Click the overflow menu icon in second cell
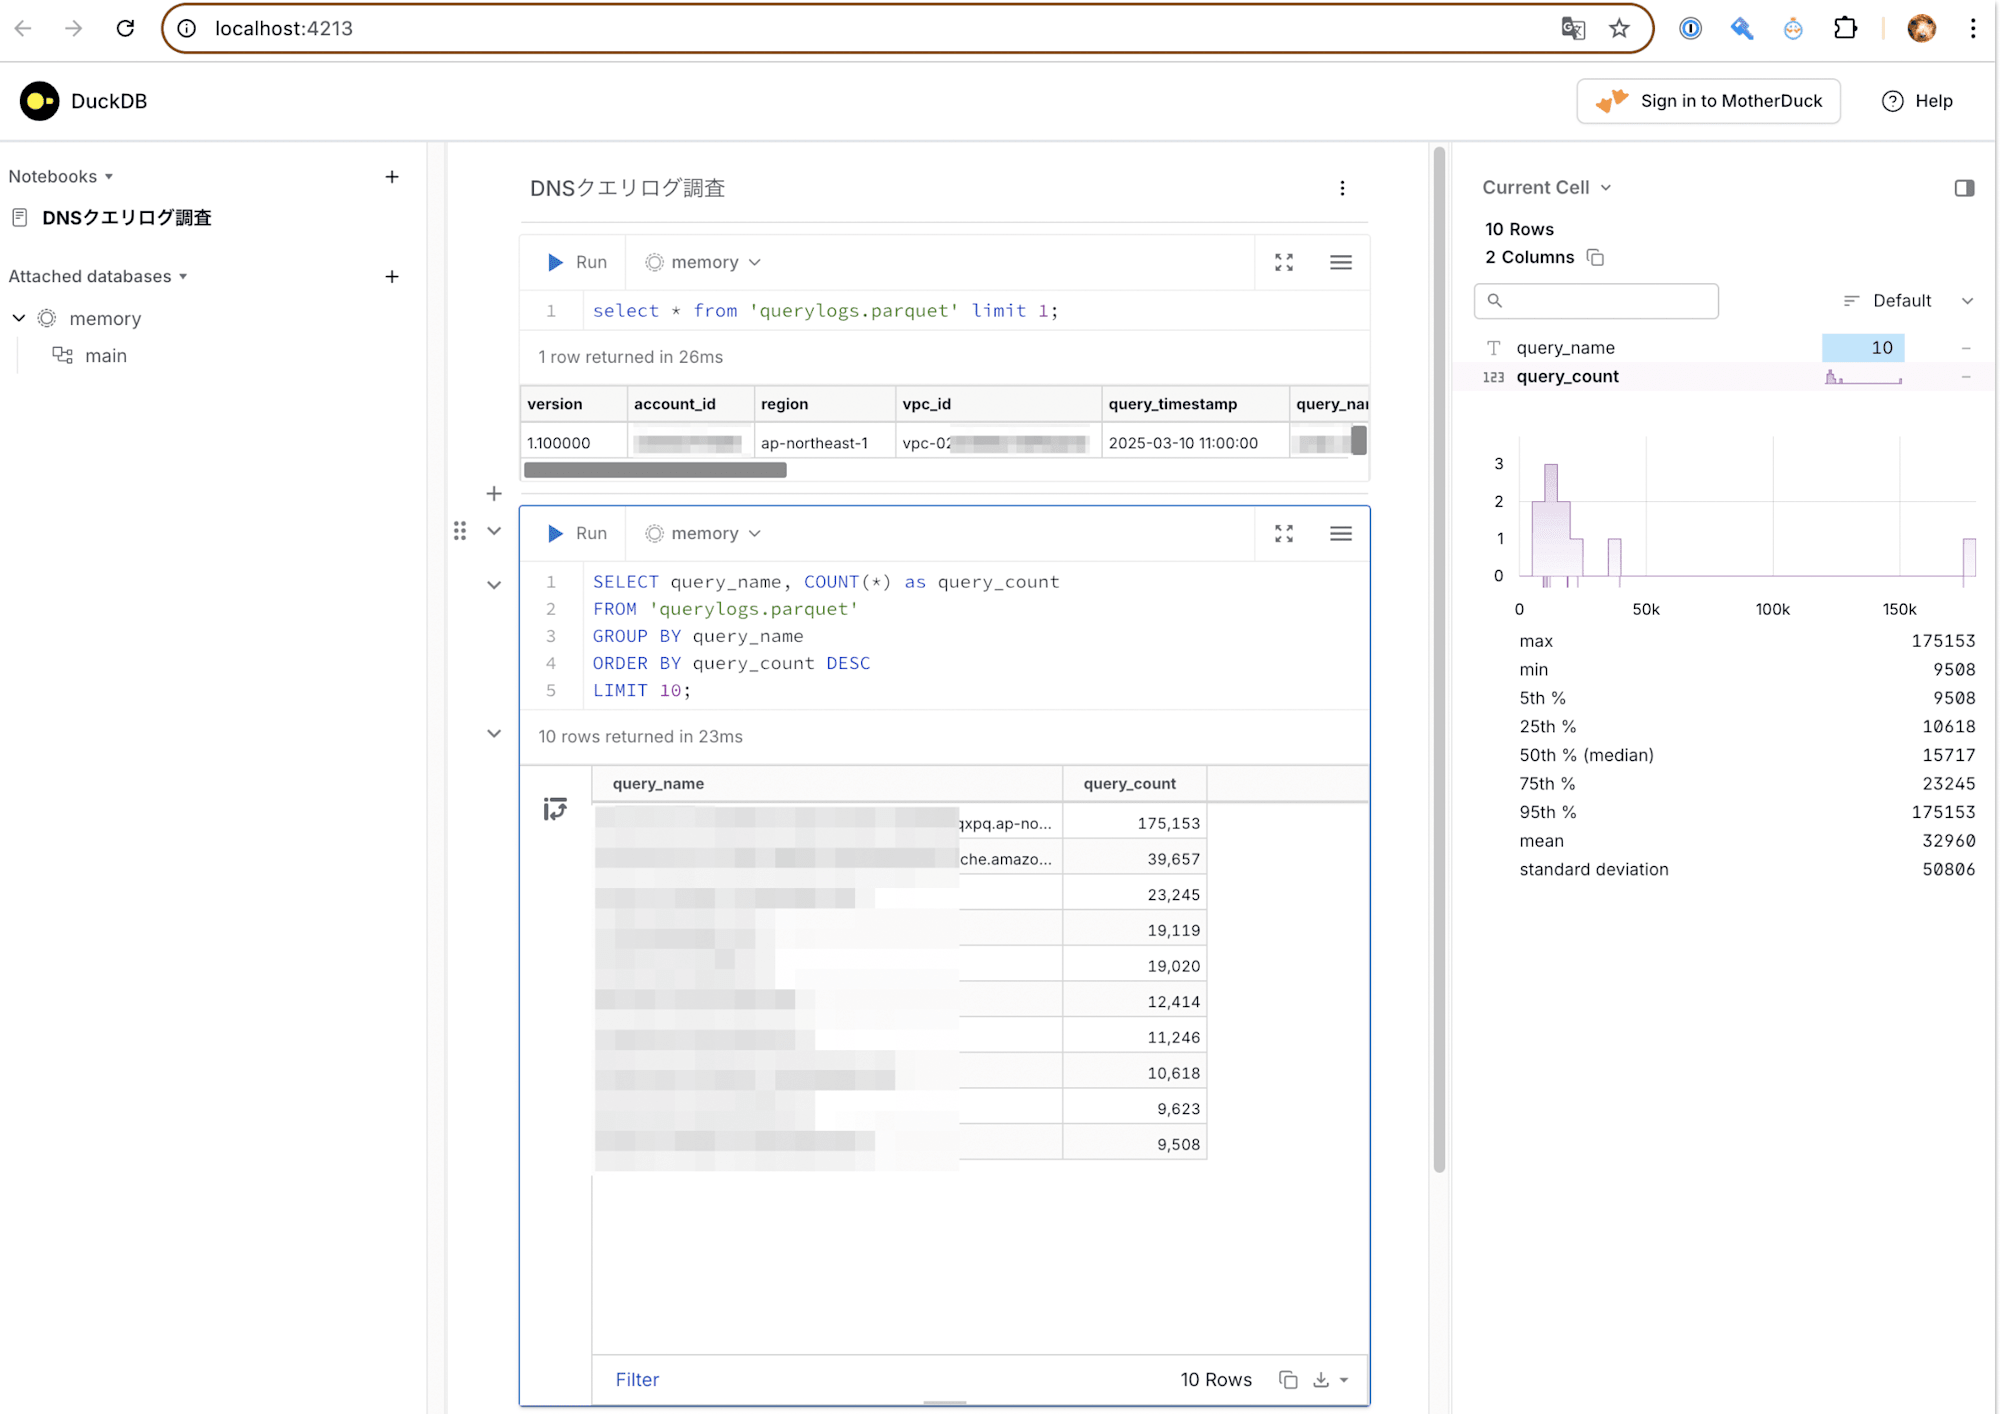This screenshot has width=2000, height=1414. [x=1340, y=533]
